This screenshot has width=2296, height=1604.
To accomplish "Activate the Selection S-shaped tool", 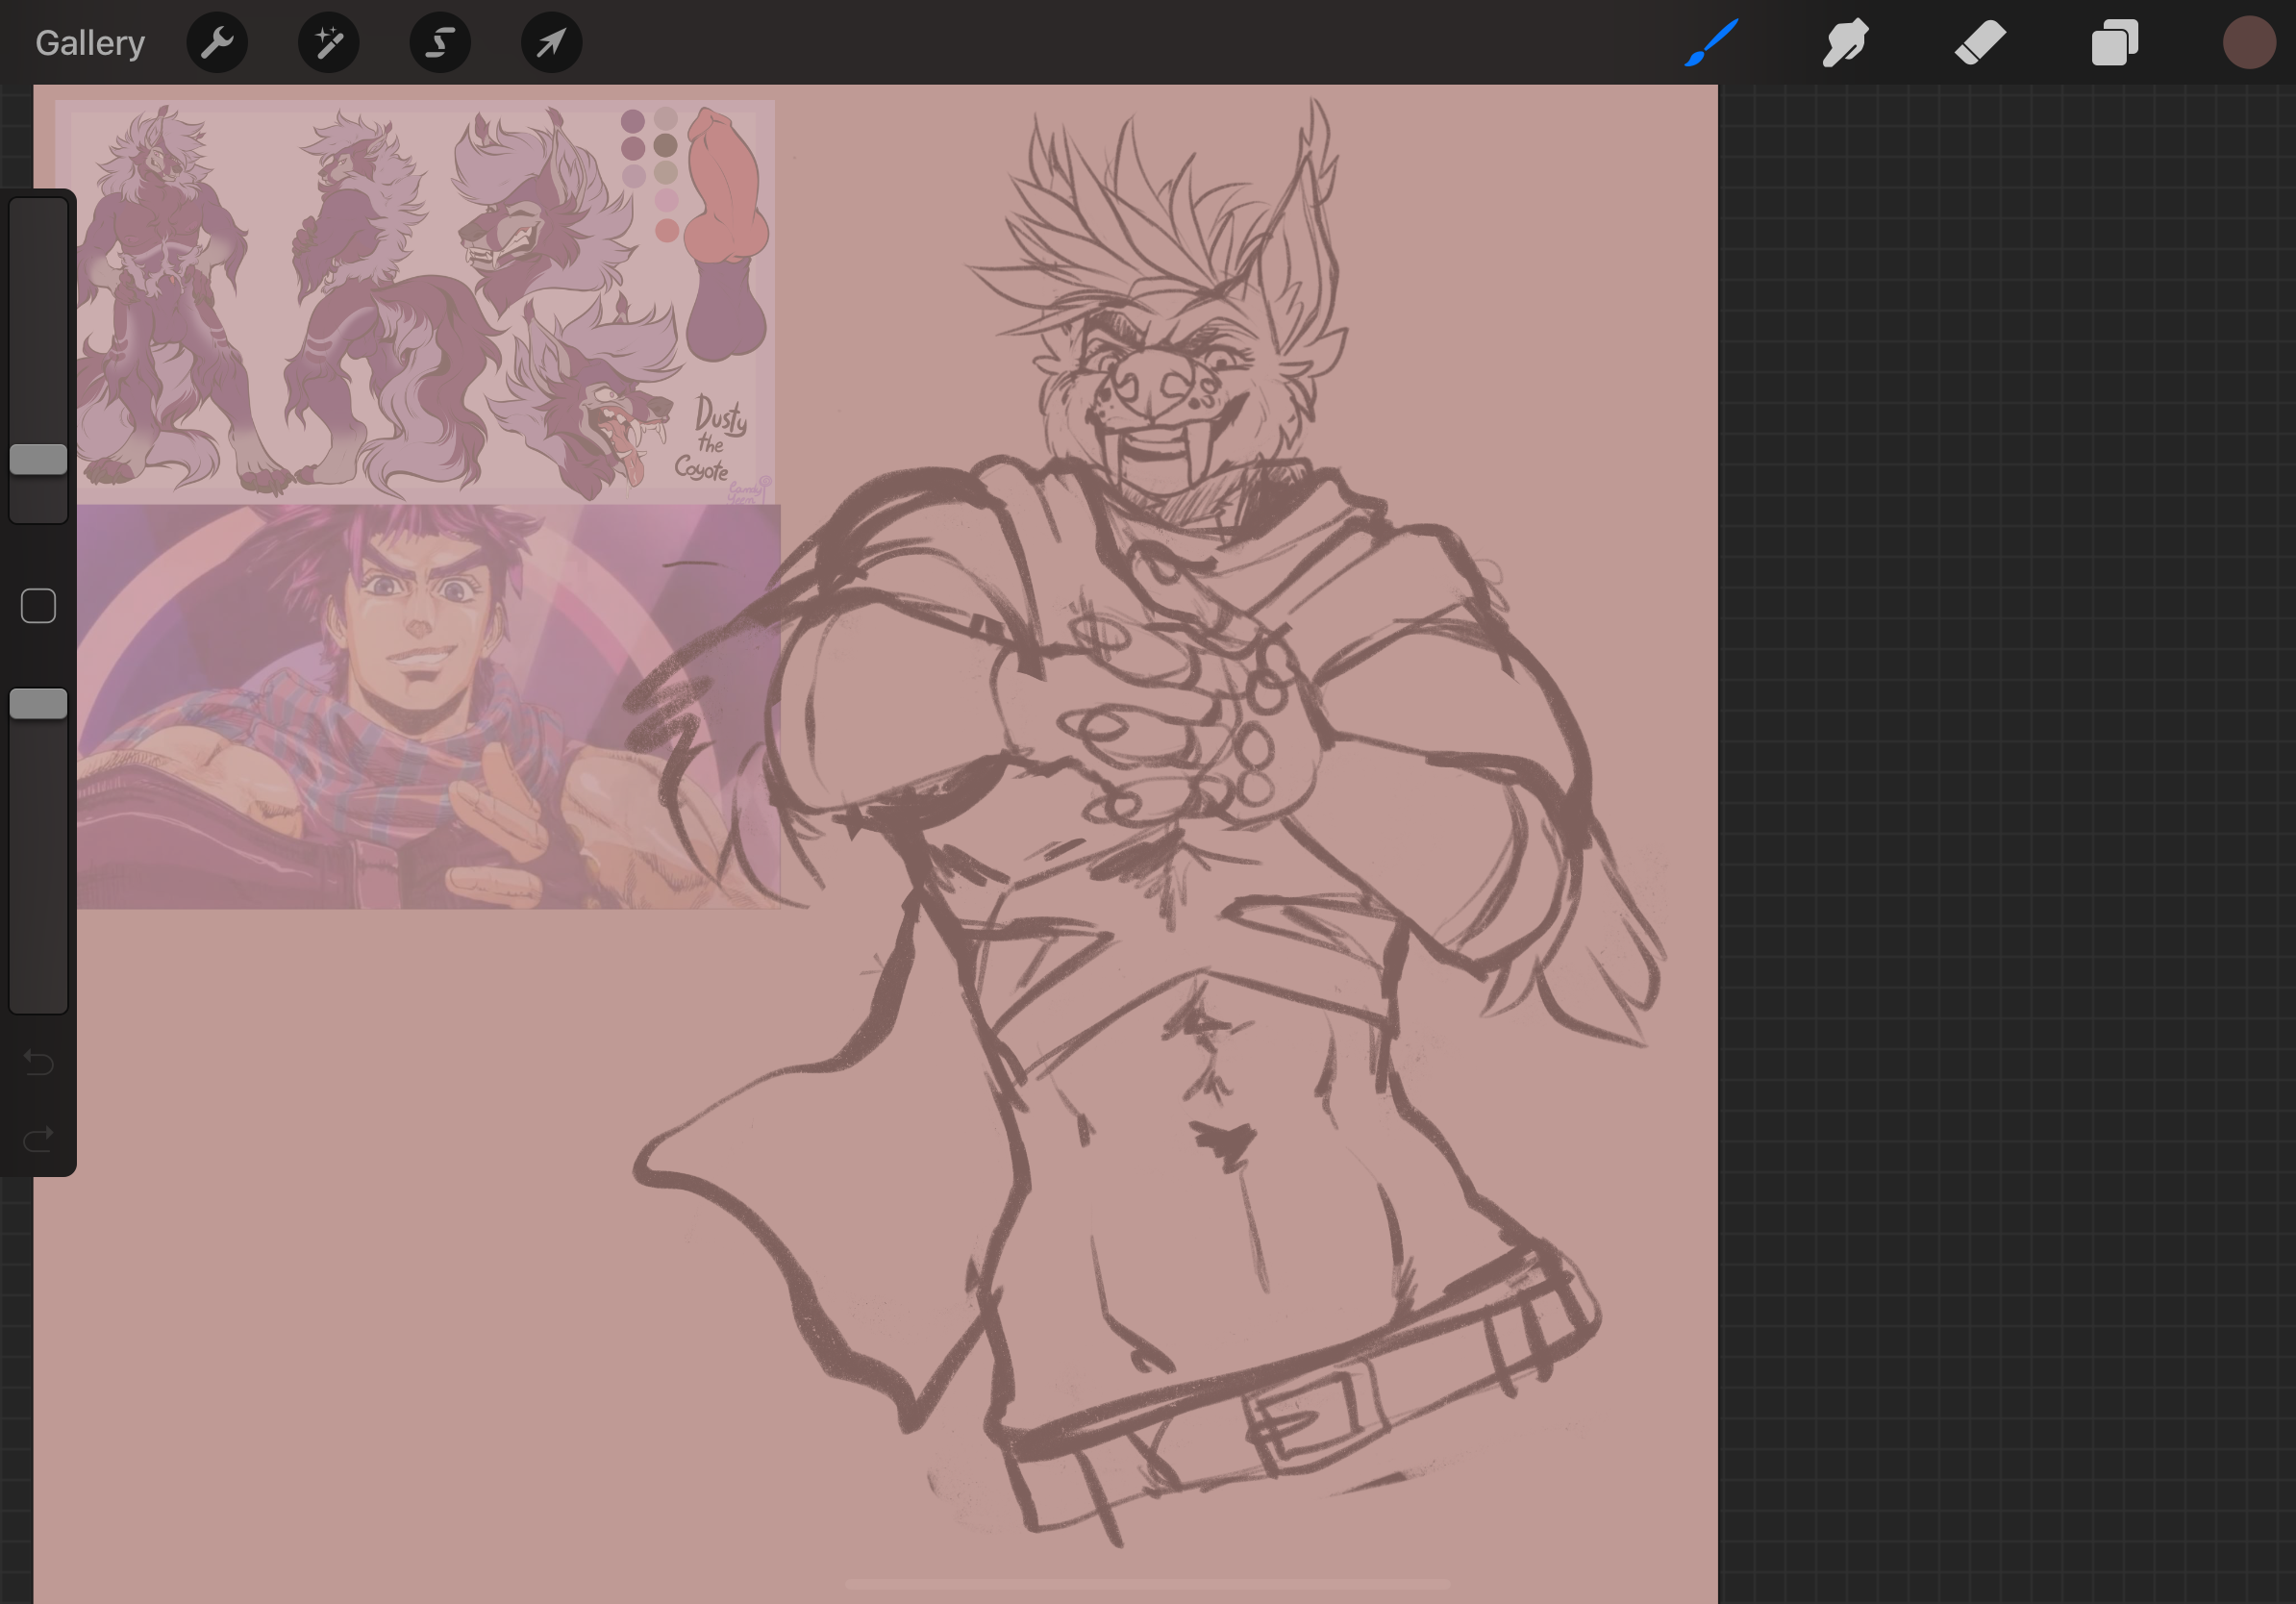I will (x=440, y=43).
